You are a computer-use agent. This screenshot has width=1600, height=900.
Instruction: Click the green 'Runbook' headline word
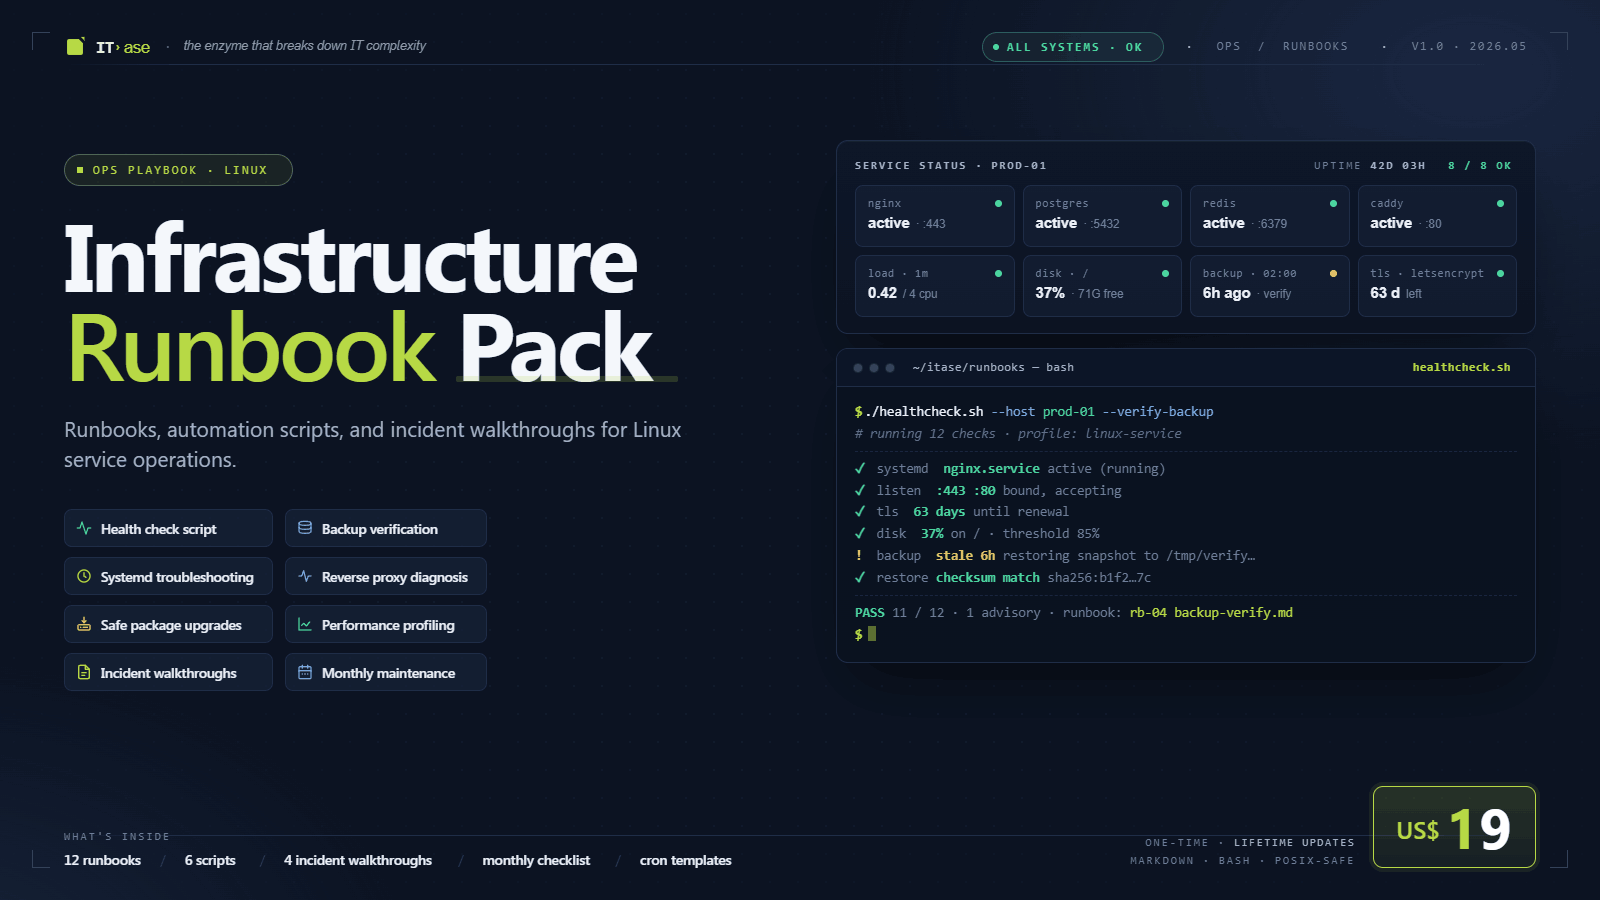252,348
